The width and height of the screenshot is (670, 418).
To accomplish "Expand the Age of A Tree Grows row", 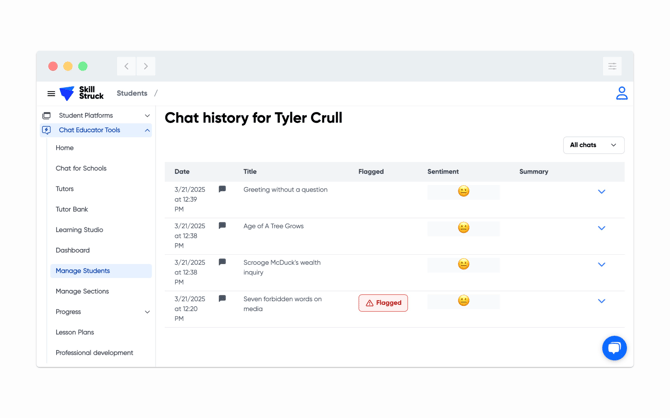I will (x=601, y=228).
